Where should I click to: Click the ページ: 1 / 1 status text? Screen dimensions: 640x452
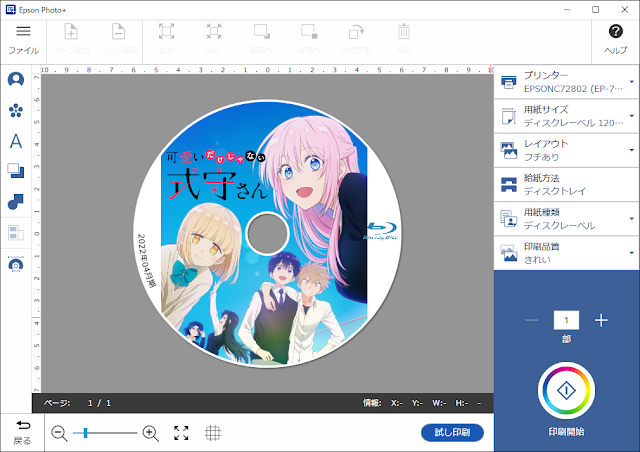coord(77,403)
